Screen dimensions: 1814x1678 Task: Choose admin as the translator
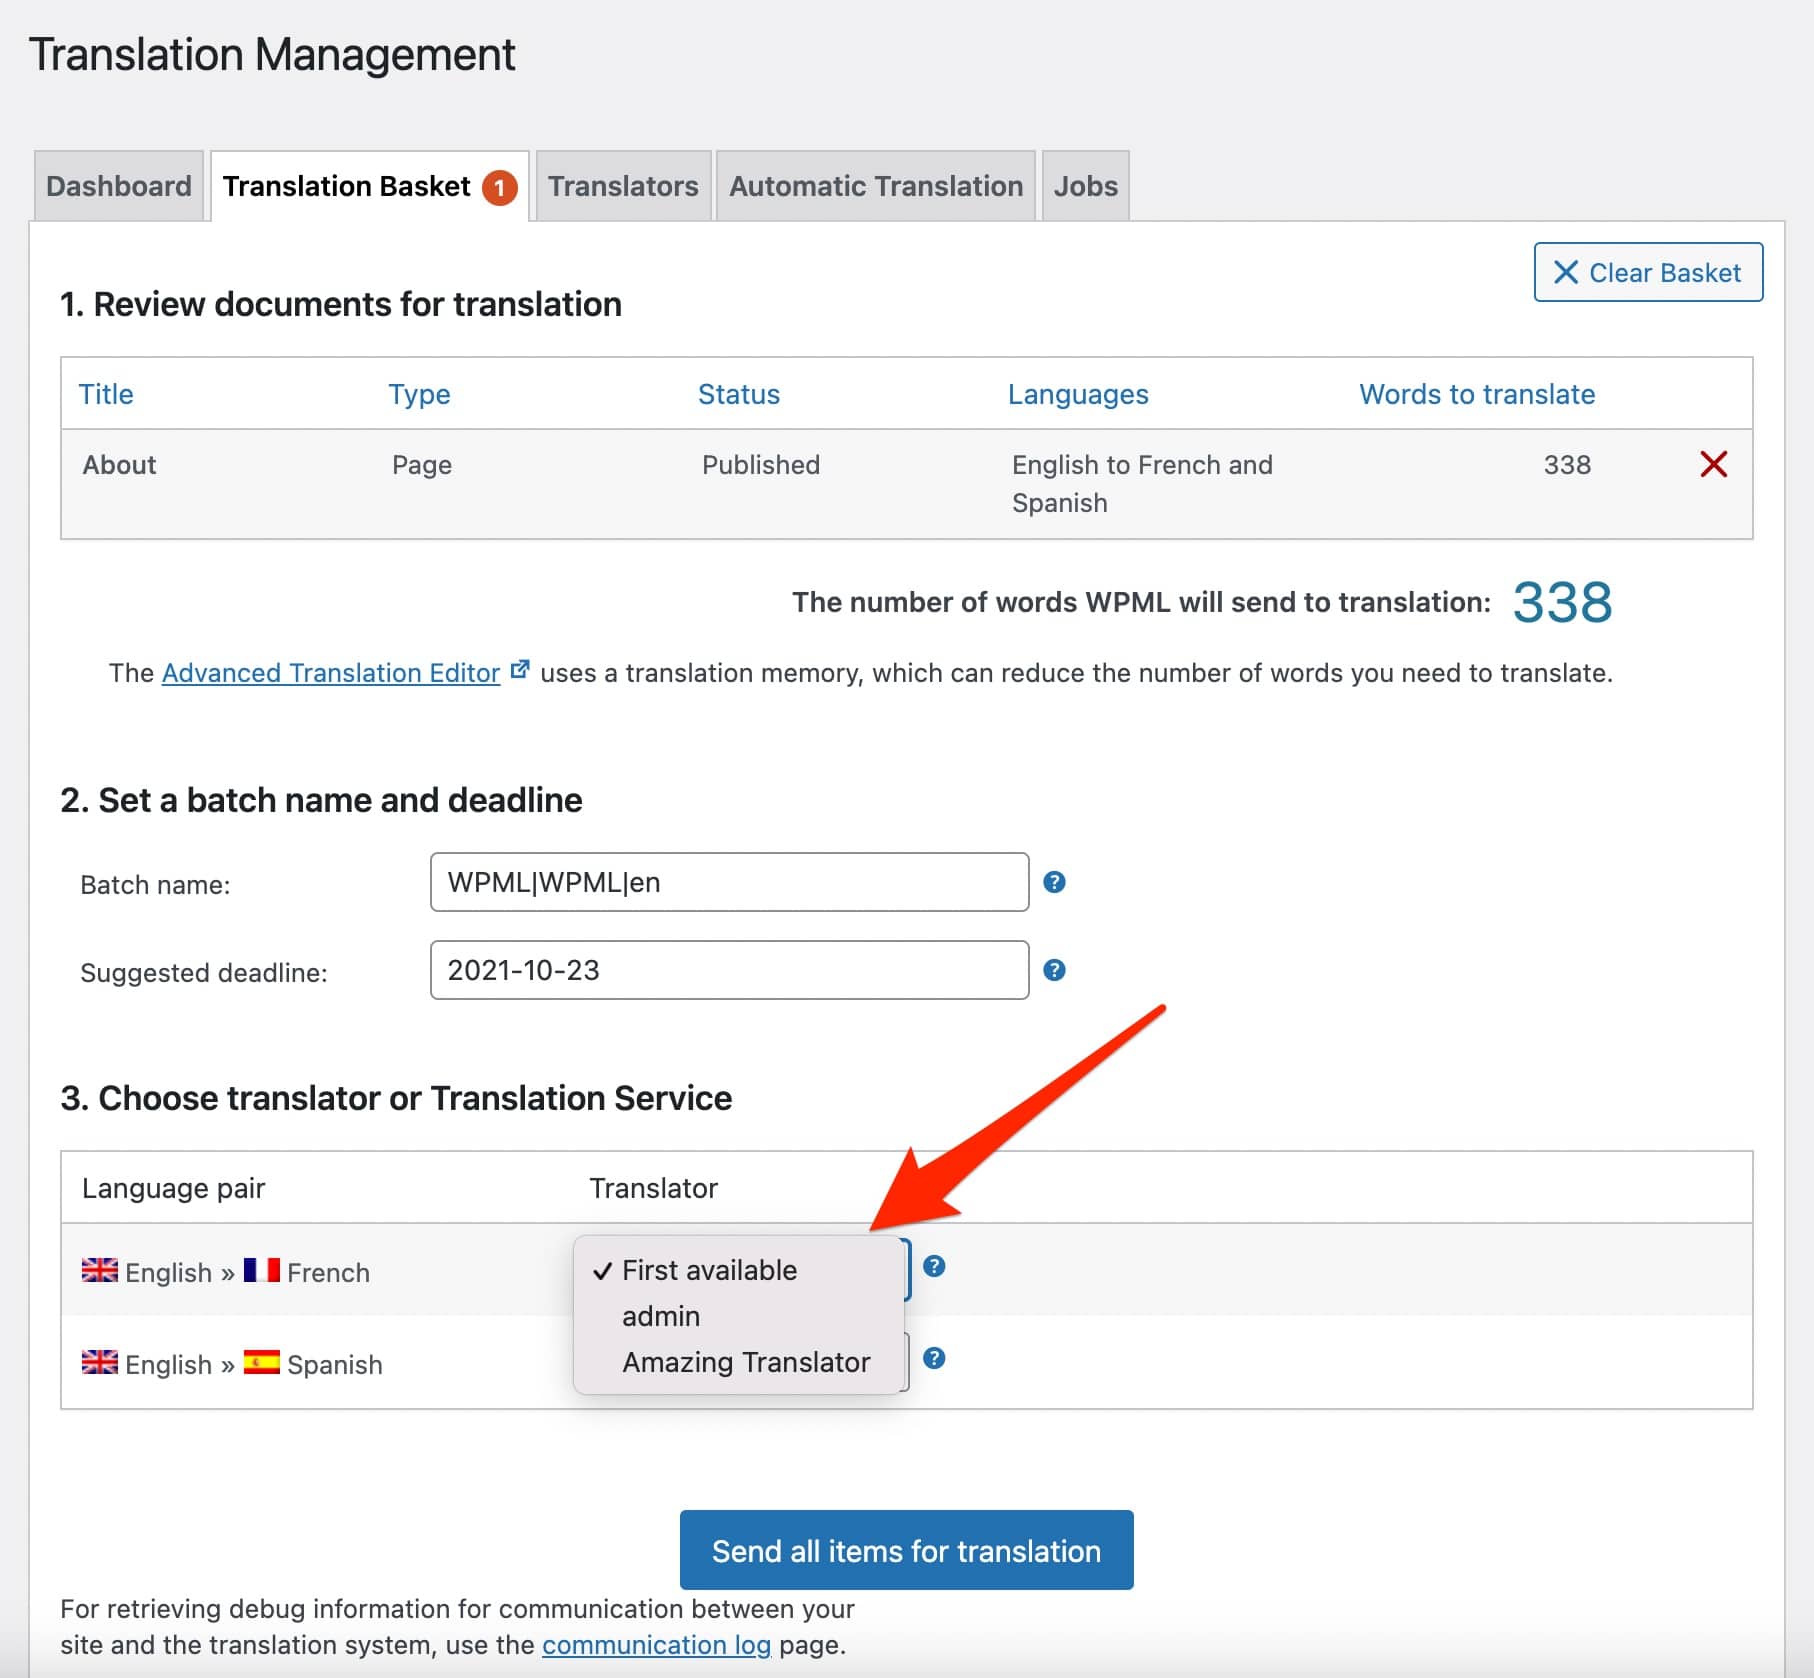coord(661,1315)
